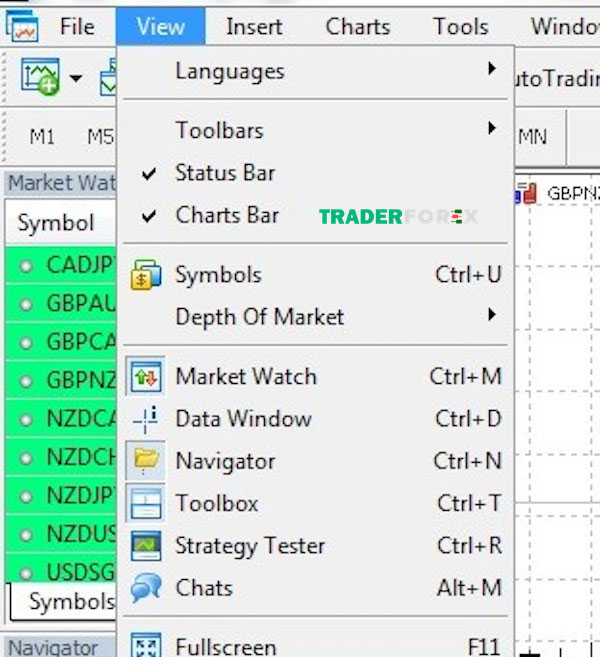Click the Fullscreen menu icon

[145, 645]
